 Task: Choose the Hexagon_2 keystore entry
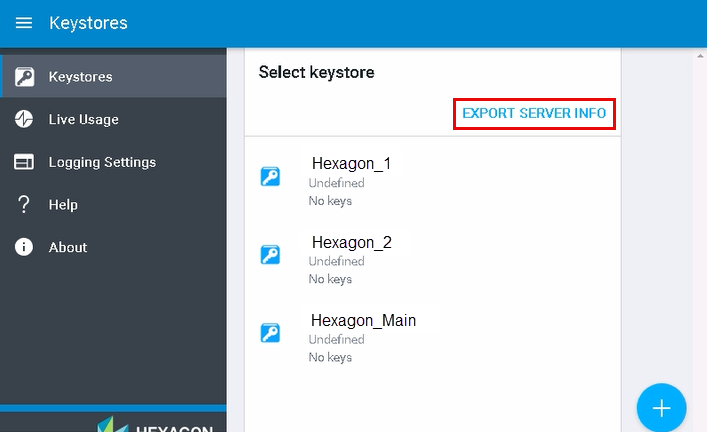(x=351, y=242)
